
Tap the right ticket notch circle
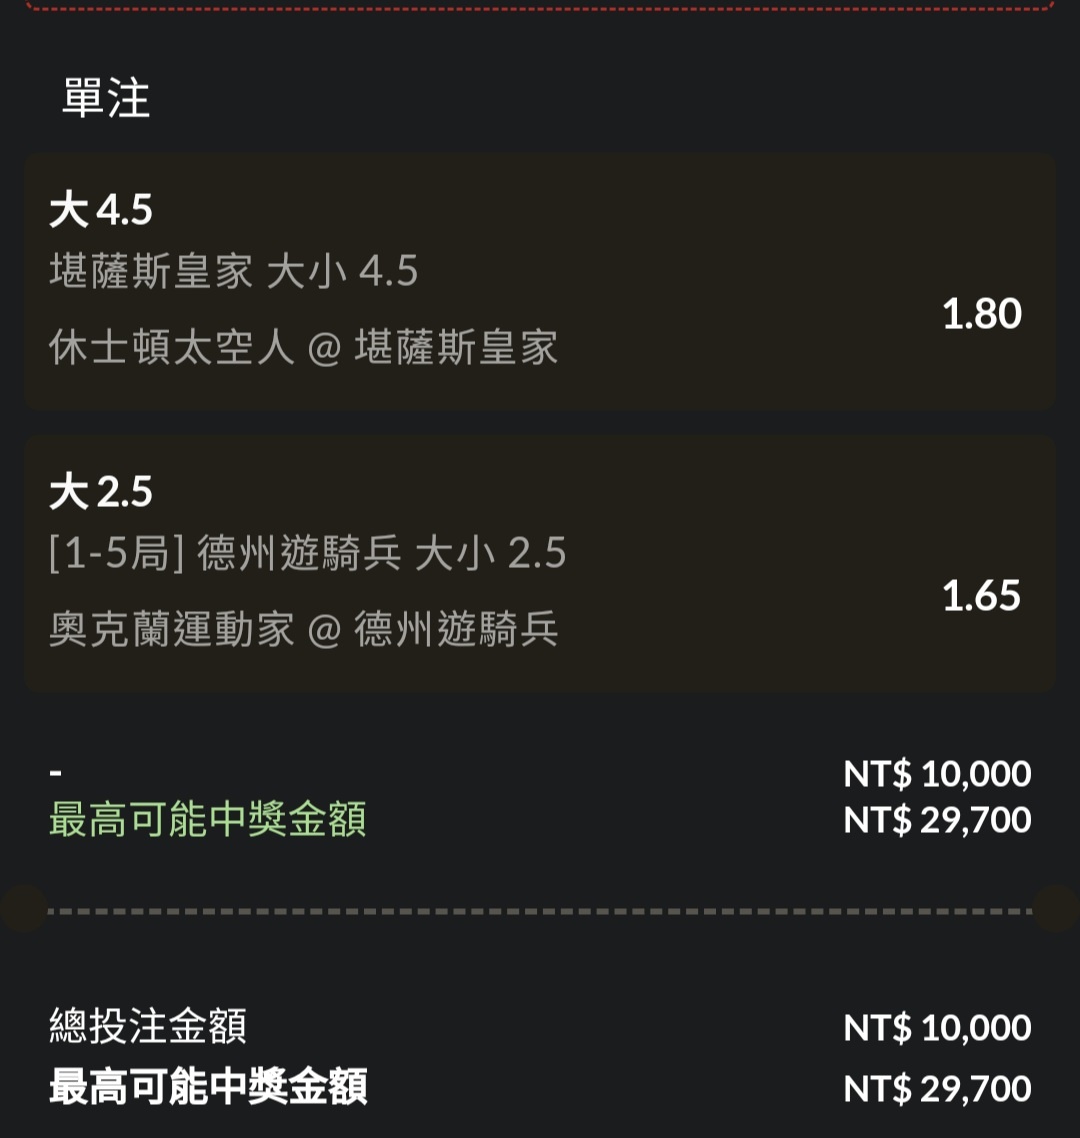pos(1057,908)
